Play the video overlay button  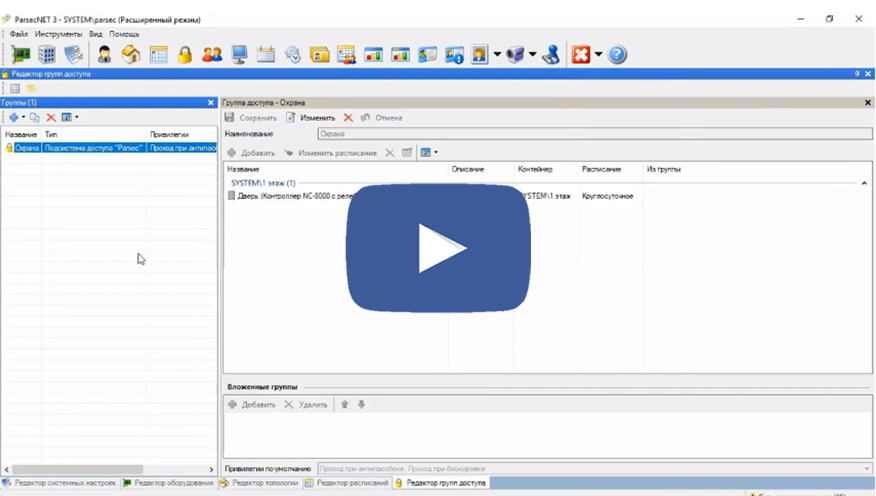439,248
